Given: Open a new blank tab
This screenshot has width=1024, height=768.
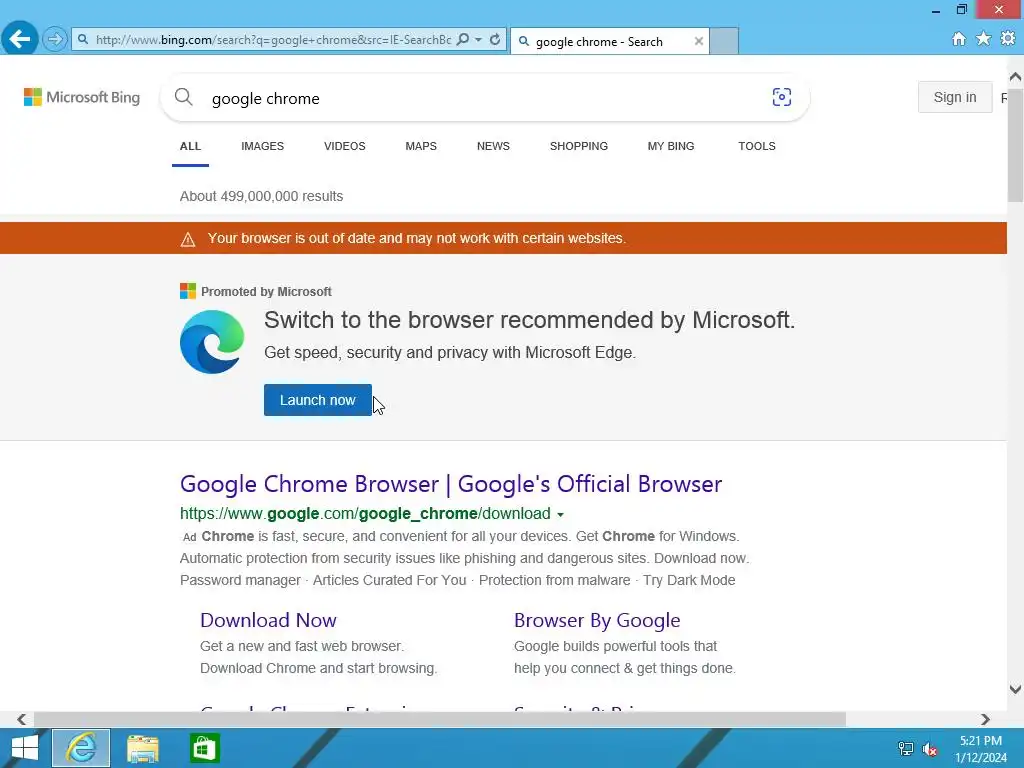Looking at the screenshot, I should tap(724, 41).
